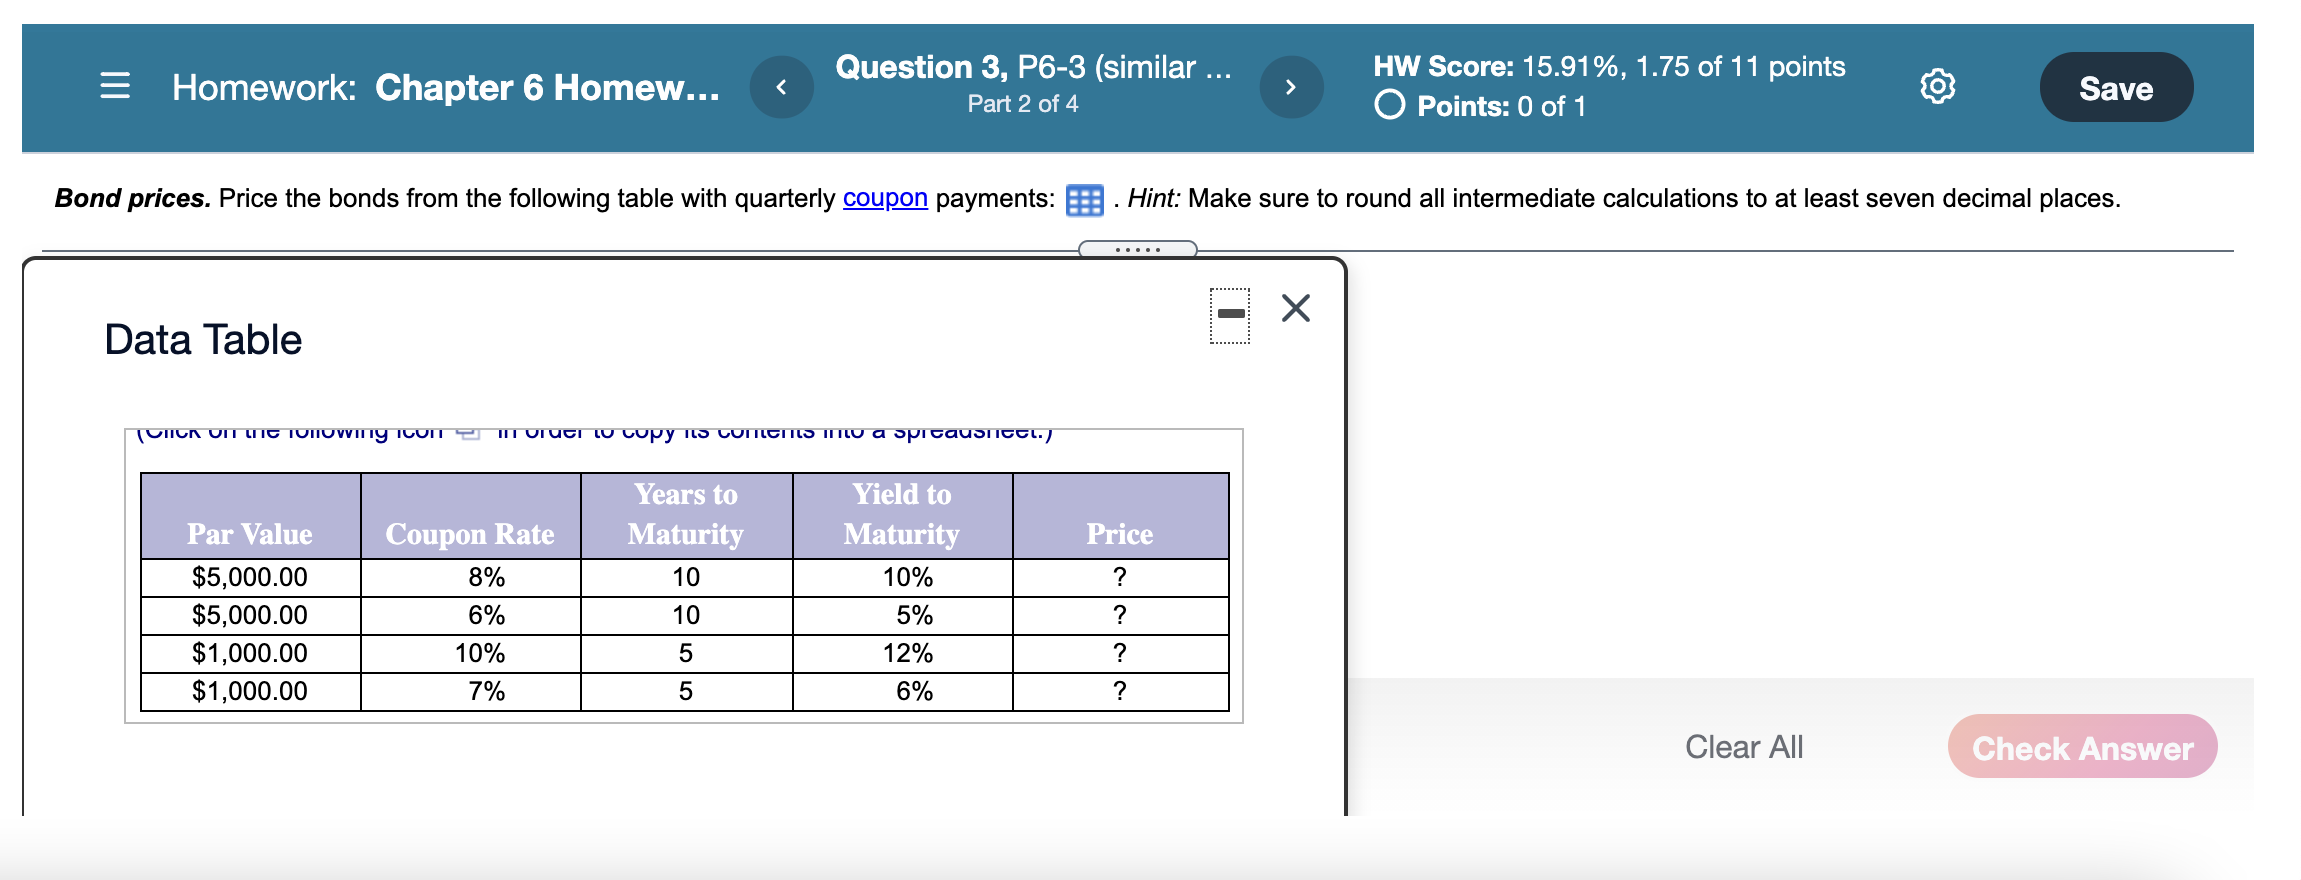Viewport: 2301px width, 880px height.
Task: Select the Par Value column header
Action: (250, 516)
